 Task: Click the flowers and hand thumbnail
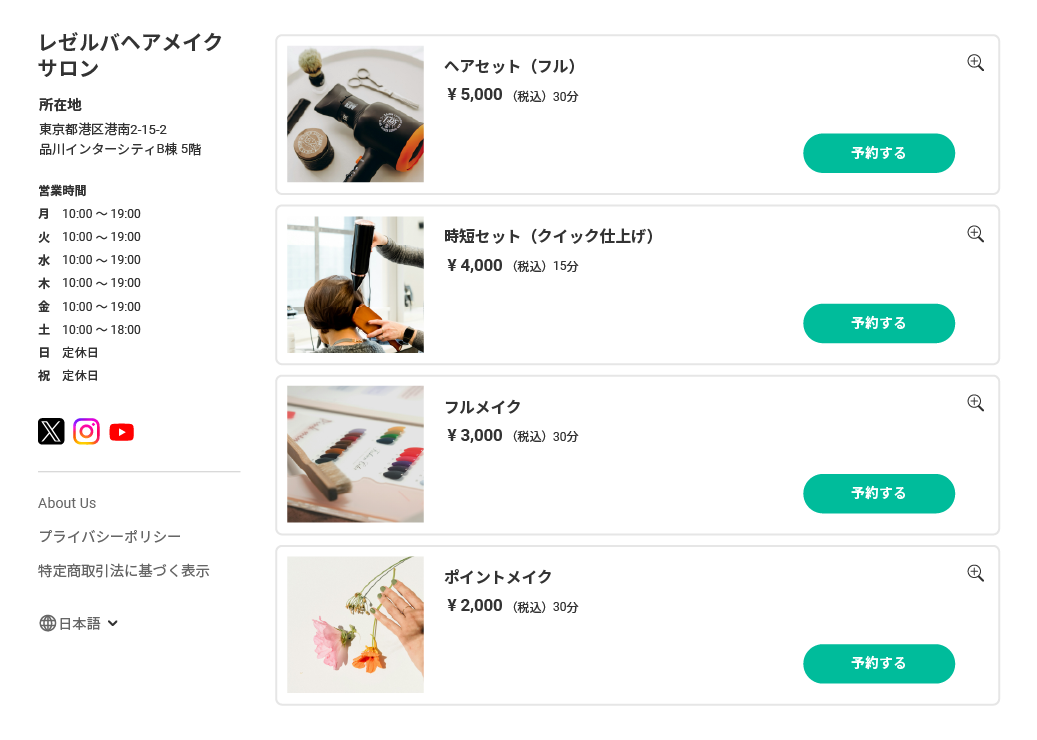(x=355, y=624)
